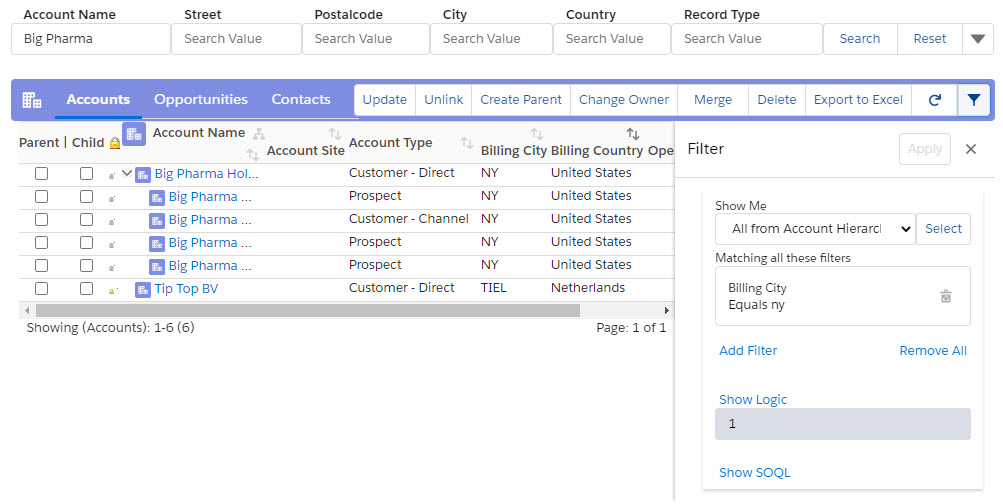Tick the Child checkbox for Big Pharma Hol...
The height and width of the screenshot is (504, 1003).
coord(86,173)
